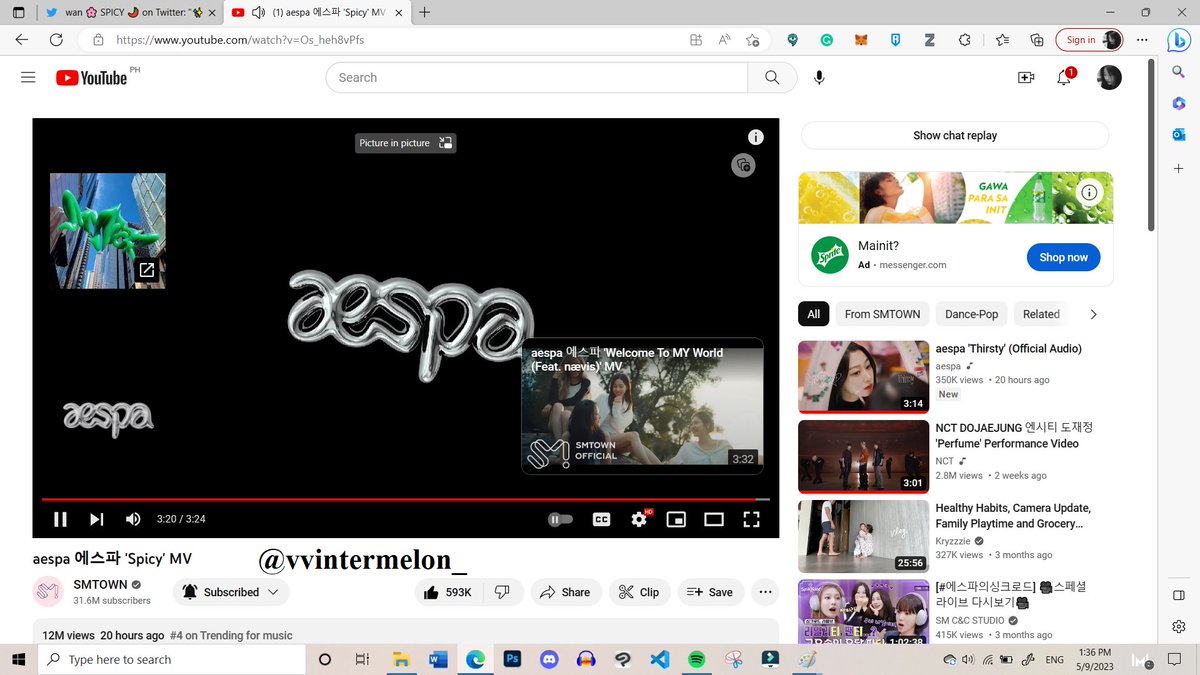The width and height of the screenshot is (1200, 675).
Task: Show more category chips with the arrow
Action: click(1093, 314)
